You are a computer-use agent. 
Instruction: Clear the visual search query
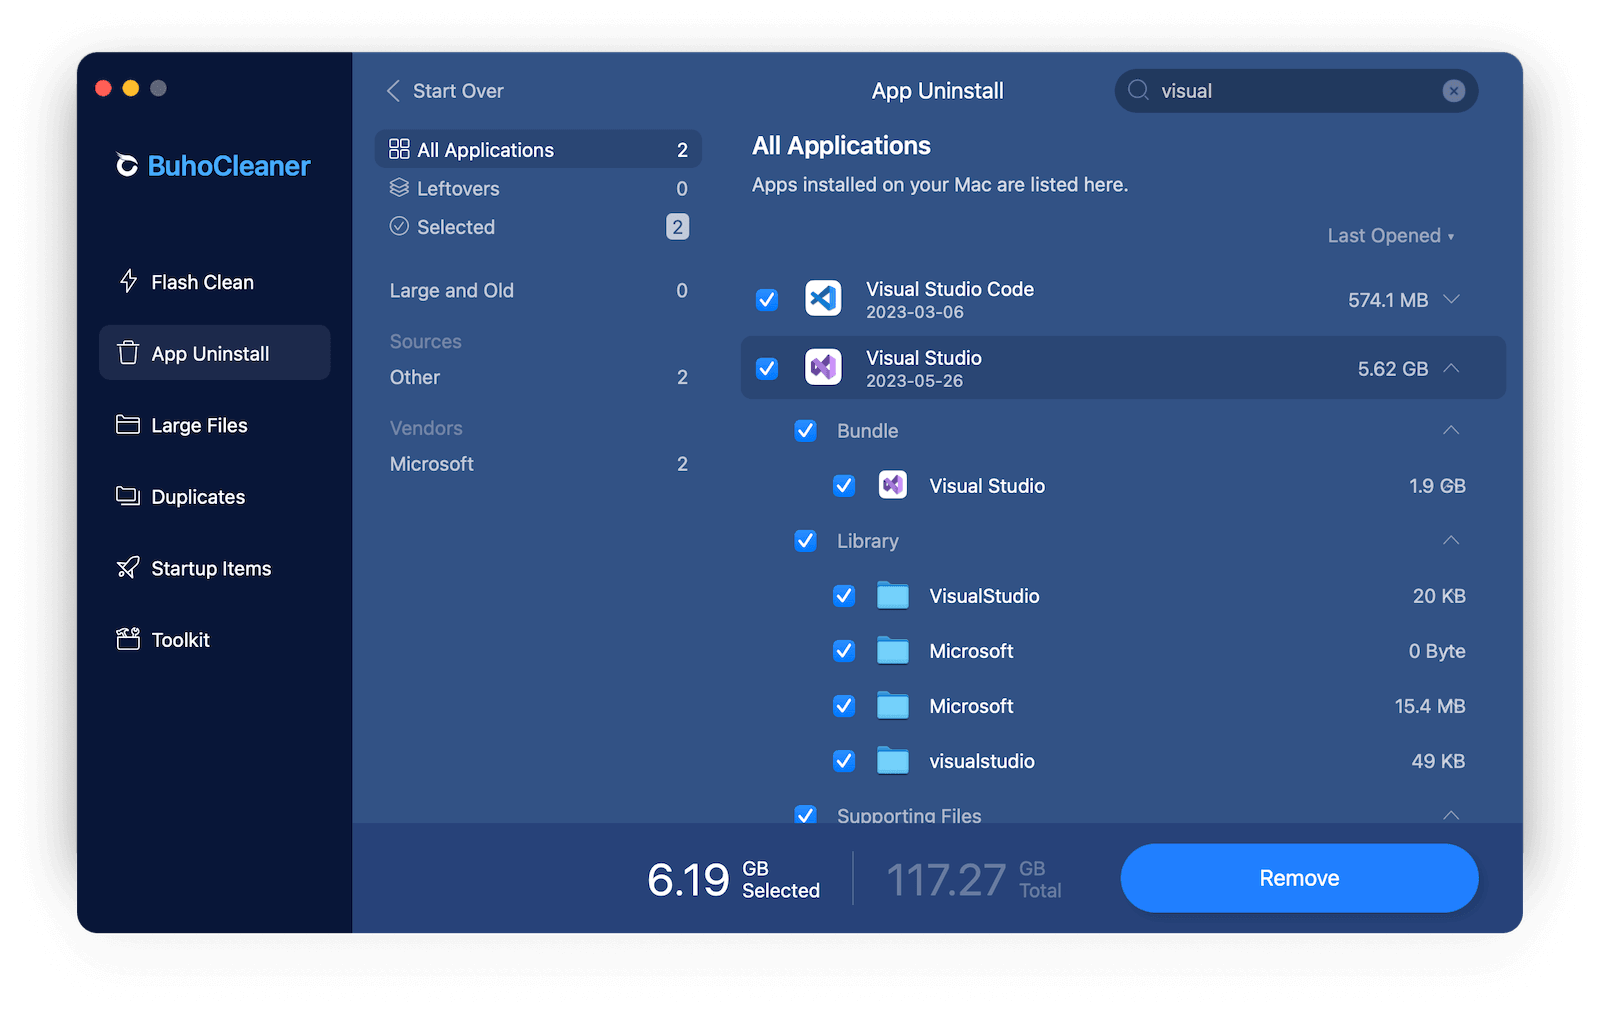tap(1453, 90)
